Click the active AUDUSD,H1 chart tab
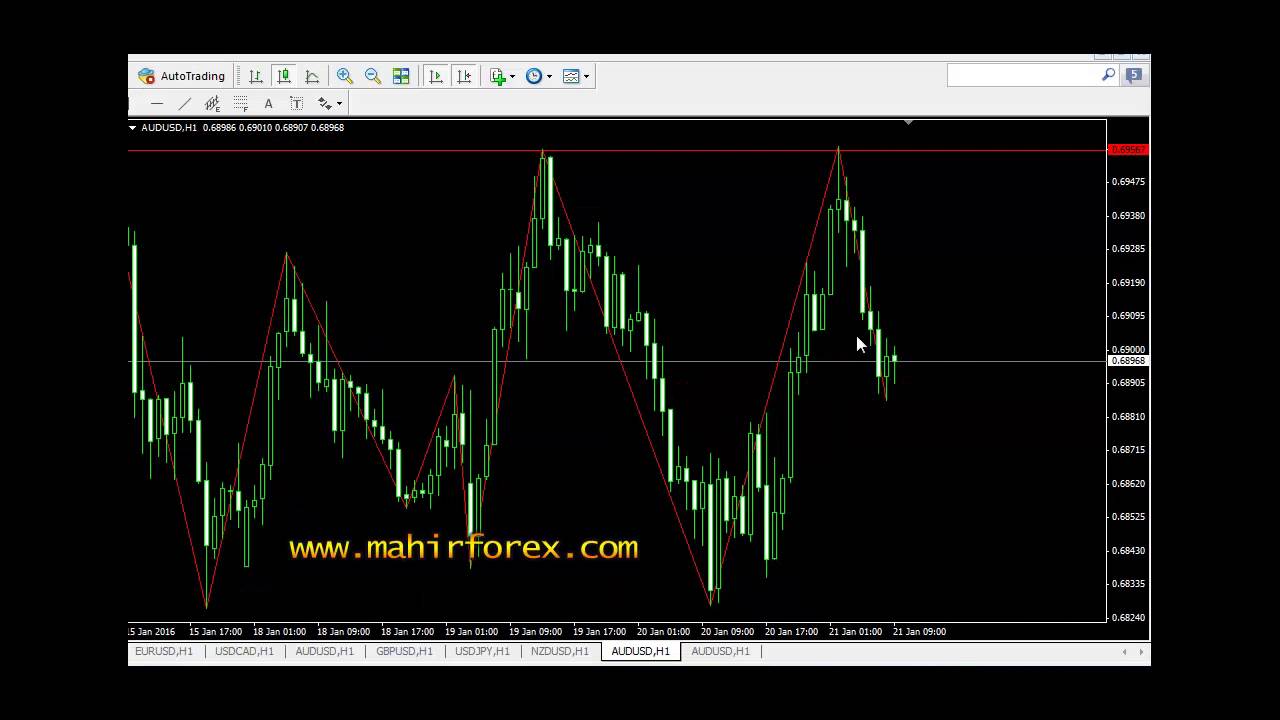The image size is (1280, 720). (640, 651)
